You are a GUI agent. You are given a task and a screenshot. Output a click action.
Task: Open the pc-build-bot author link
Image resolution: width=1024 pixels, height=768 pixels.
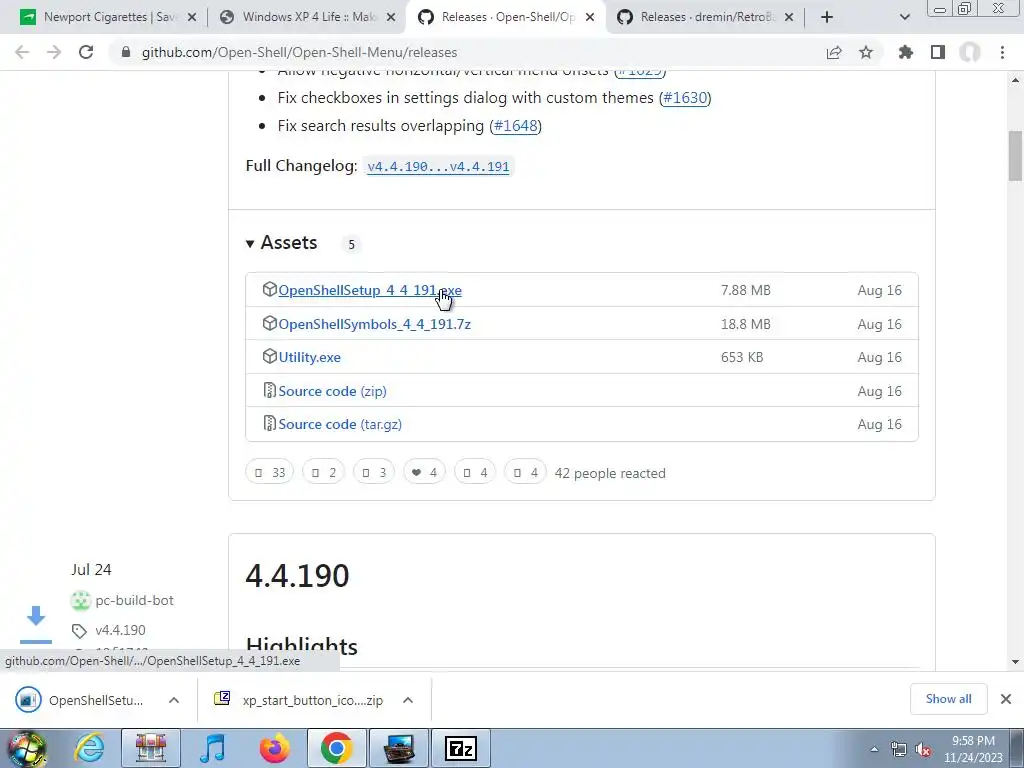tap(135, 600)
